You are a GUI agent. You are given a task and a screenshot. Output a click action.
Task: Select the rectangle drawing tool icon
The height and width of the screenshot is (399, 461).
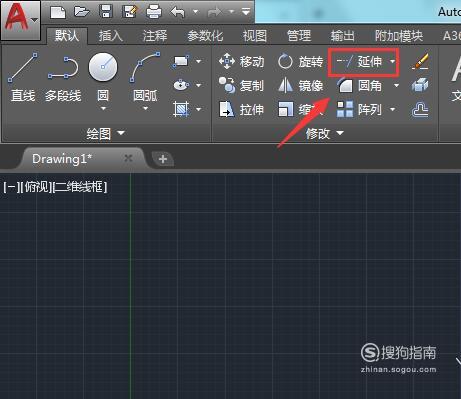coord(181,62)
